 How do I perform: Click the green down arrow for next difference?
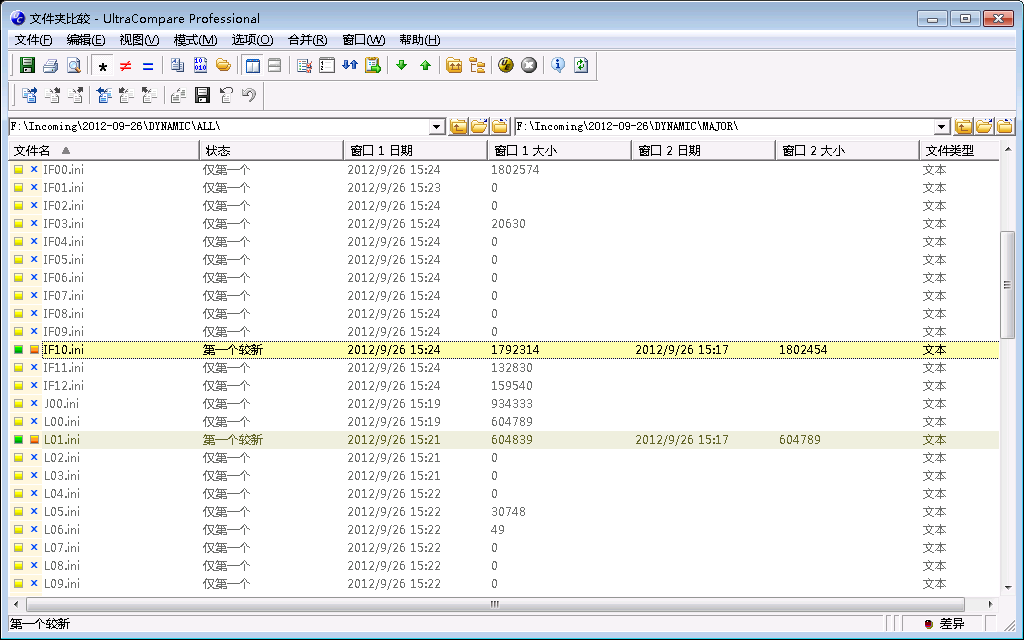pos(402,66)
